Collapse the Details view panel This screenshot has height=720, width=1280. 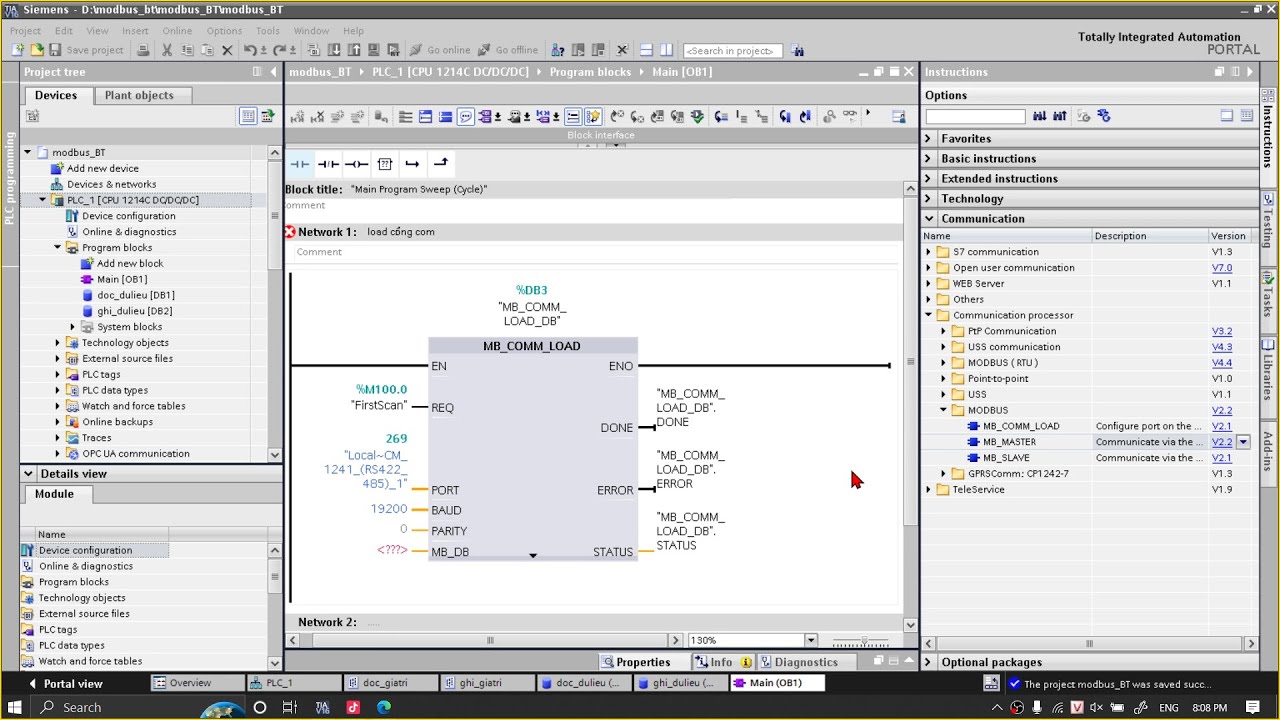tap(28, 474)
